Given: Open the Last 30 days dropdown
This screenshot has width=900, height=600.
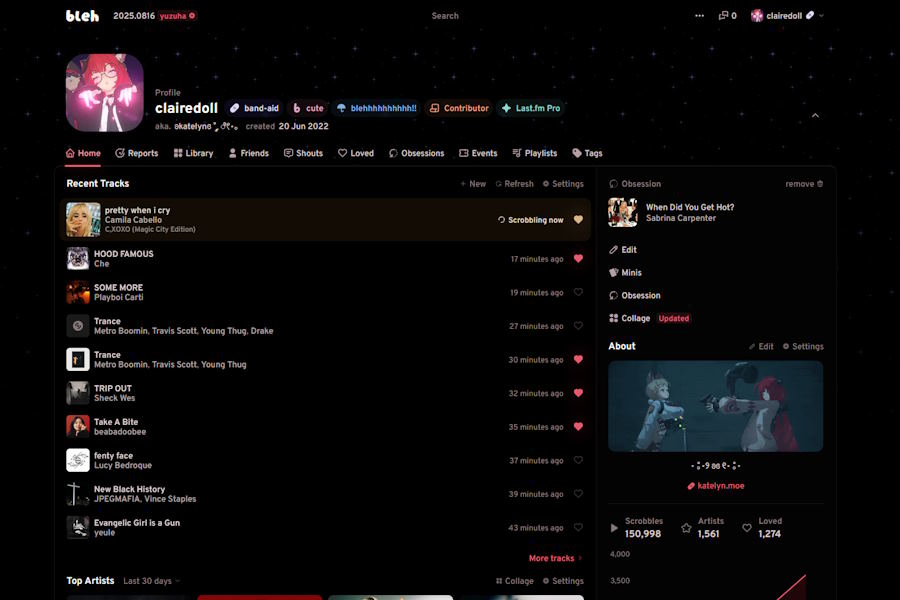Looking at the screenshot, I should (152, 581).
